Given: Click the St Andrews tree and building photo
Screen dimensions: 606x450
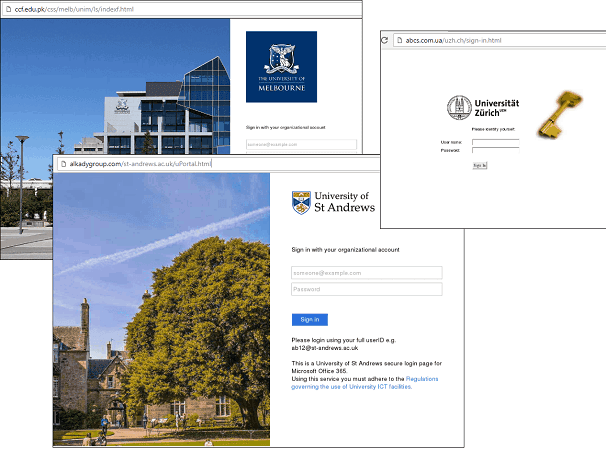Looking at the screenshot, I should click(161, 309).
